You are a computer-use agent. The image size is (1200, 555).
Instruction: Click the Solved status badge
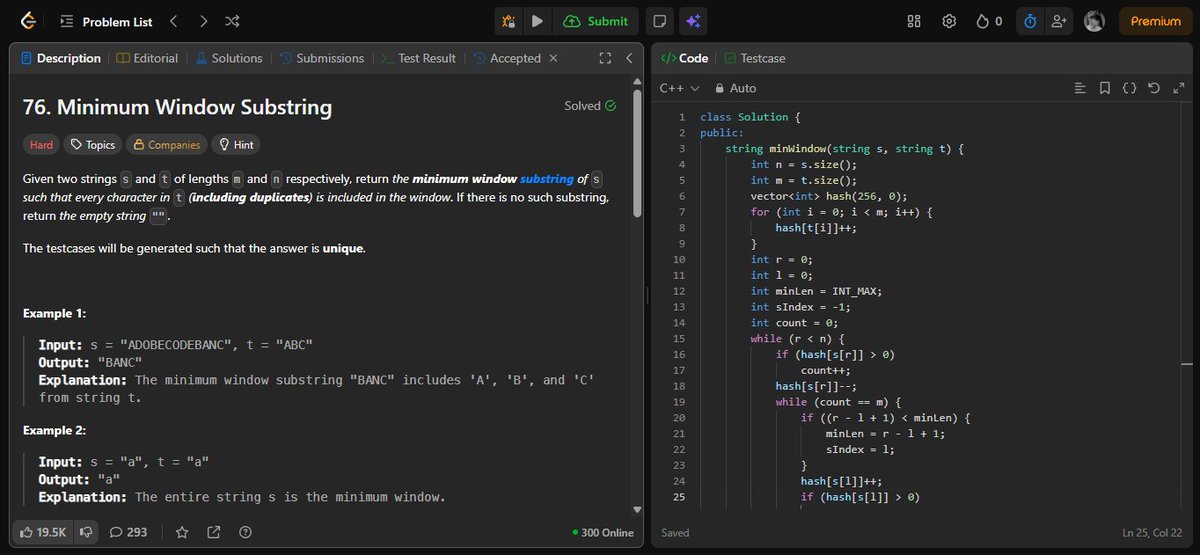[x=590, y=105]
